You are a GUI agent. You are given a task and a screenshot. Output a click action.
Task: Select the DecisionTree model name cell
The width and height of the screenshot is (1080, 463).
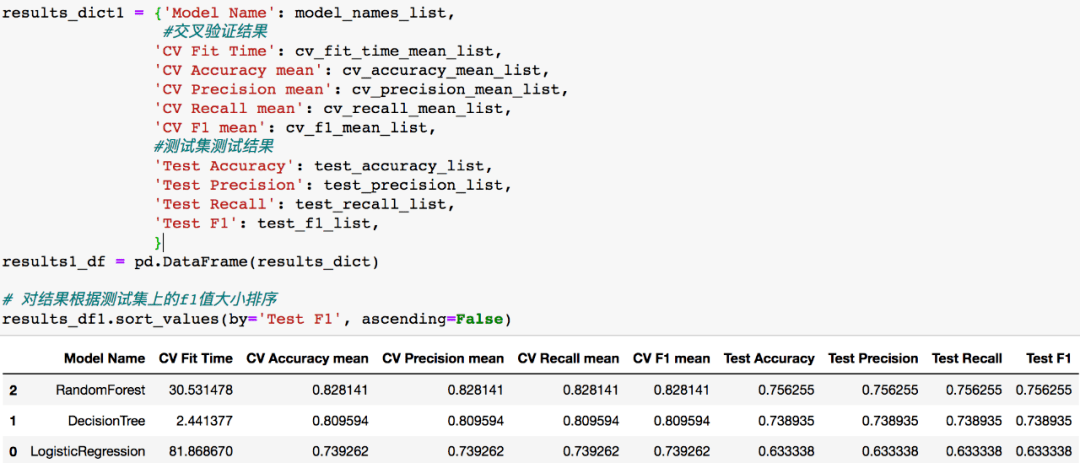pyautogui.click(x=107, y=421)
